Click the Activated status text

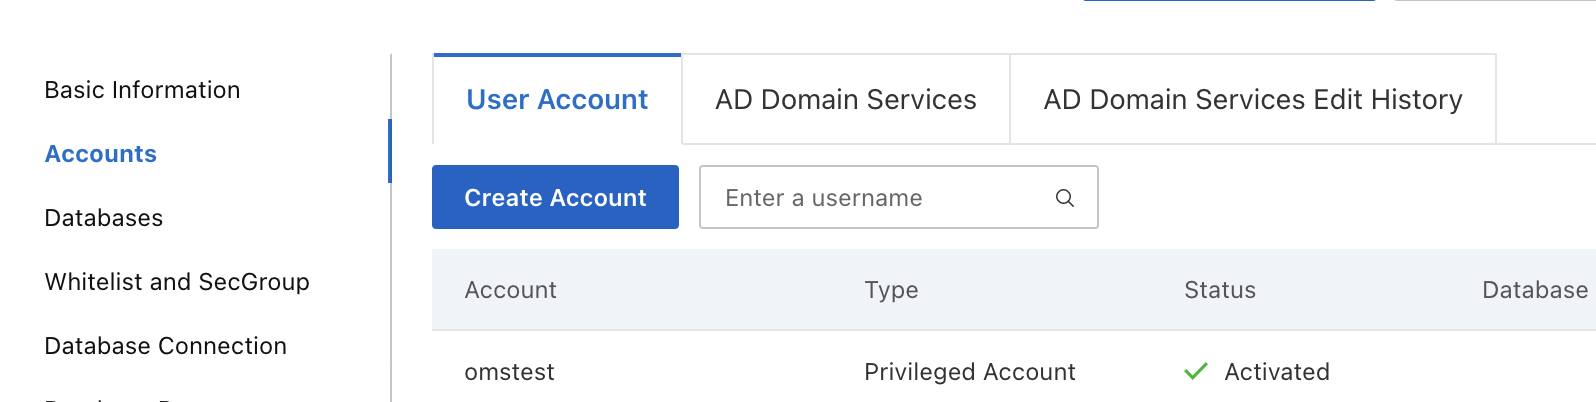[x=1277, y=372]
